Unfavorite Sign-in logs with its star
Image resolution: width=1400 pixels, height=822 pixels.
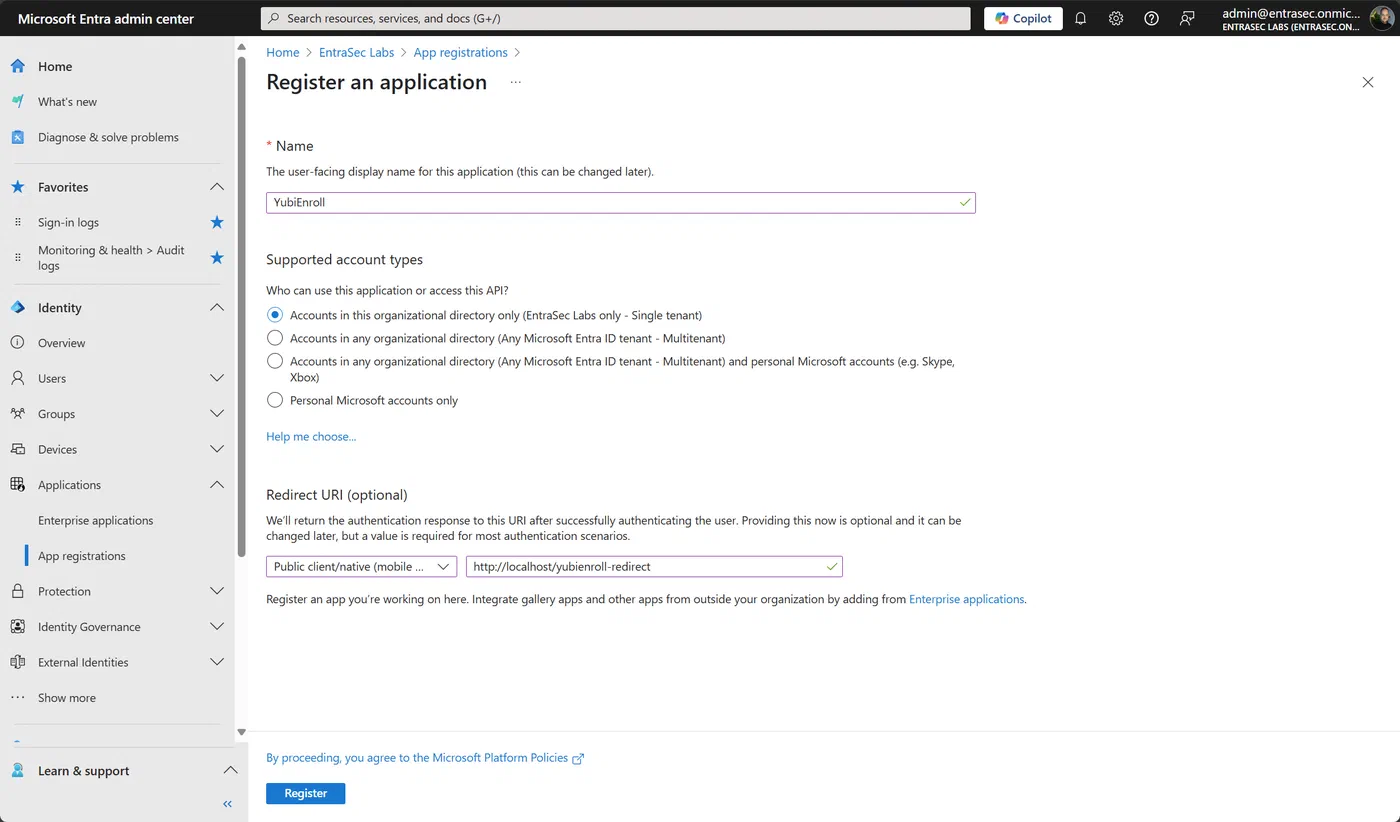point(217,222)
